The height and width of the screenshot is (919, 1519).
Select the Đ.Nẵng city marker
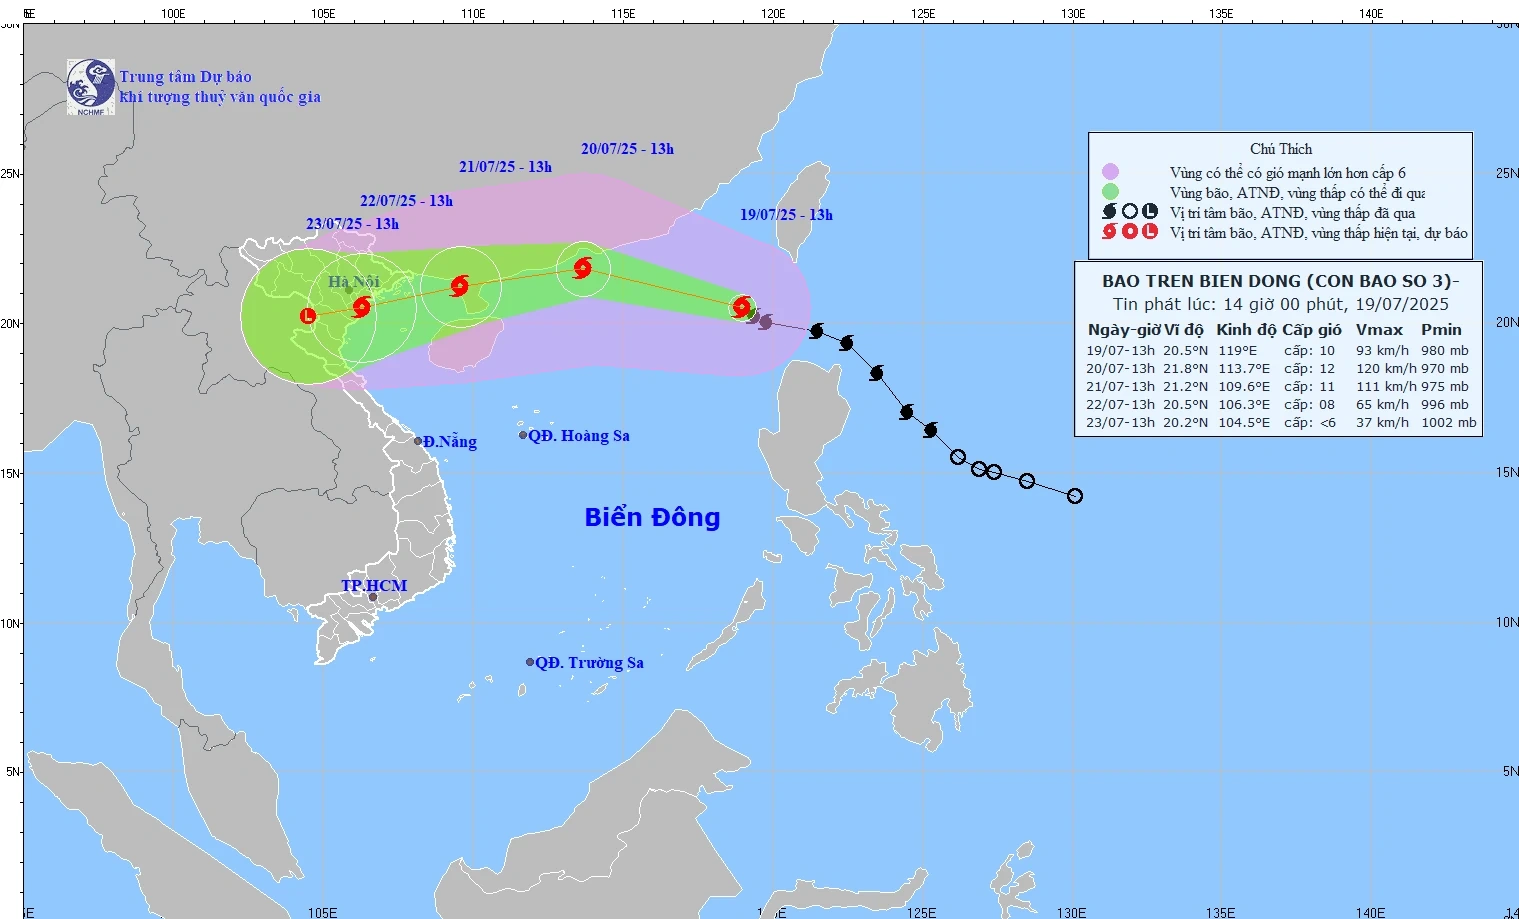tap(418, 441)
